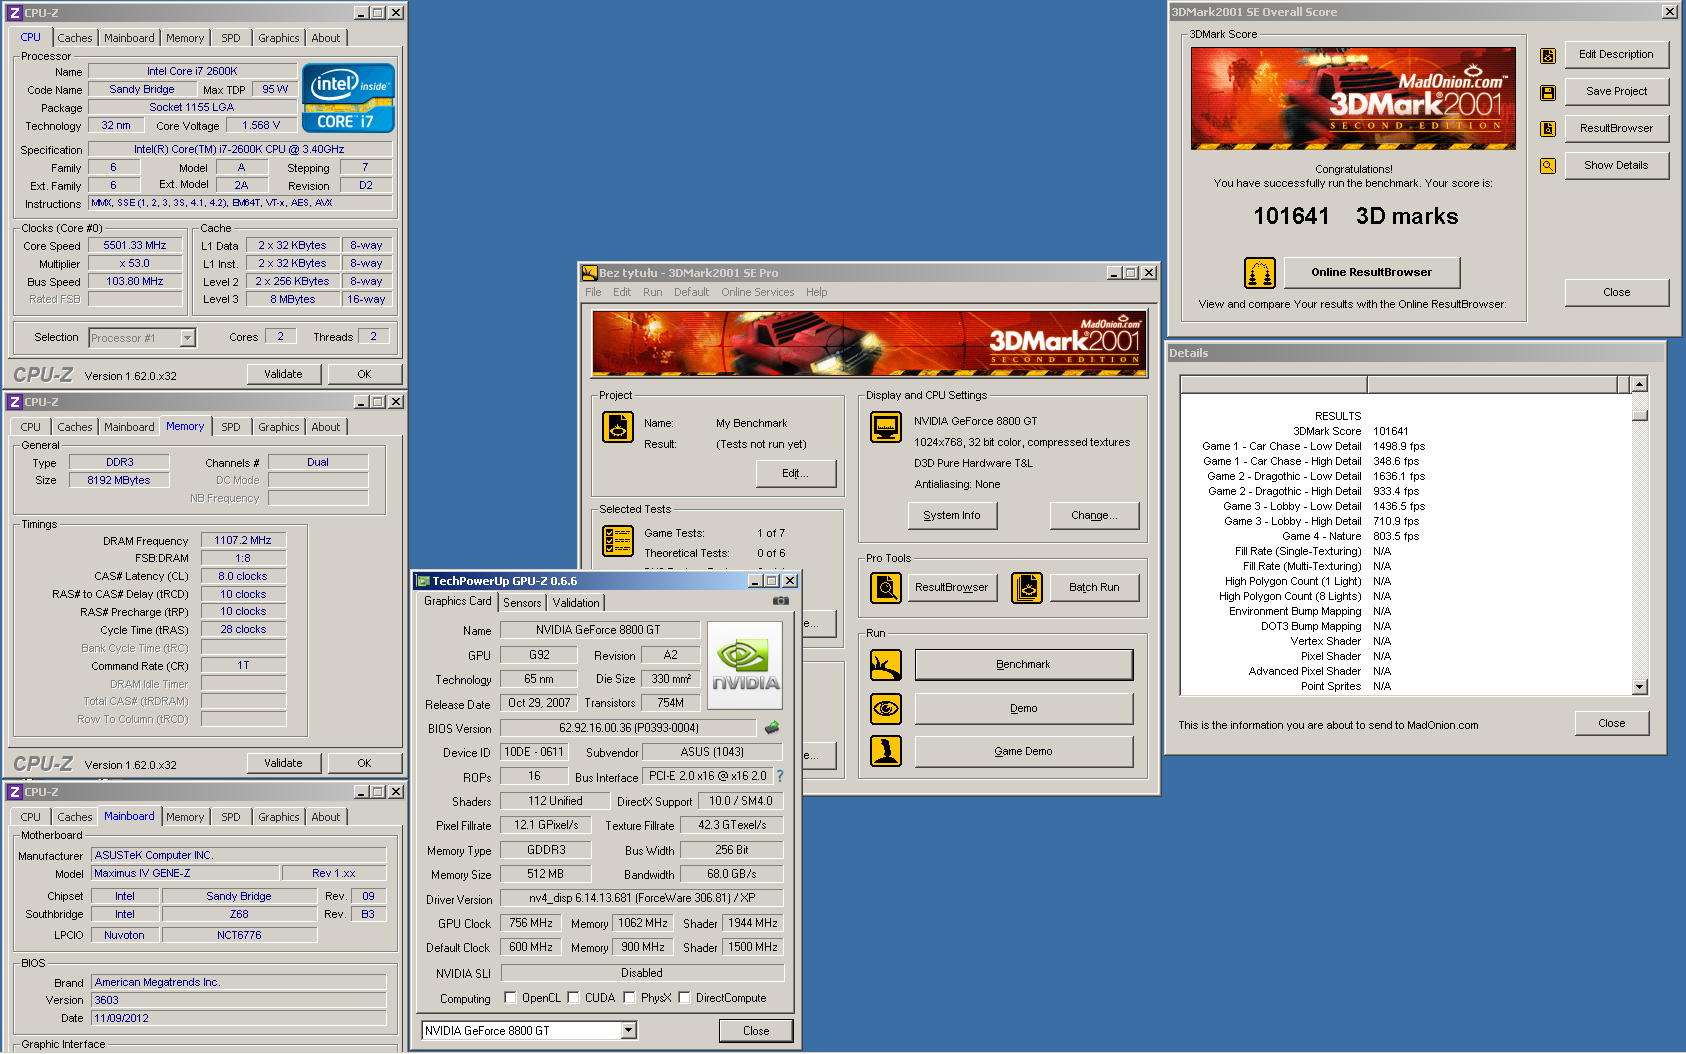Open the About tab in Mainboard CPU-Z window
The width and height of the screenshot is (1686, 1054).
(326, 817)
